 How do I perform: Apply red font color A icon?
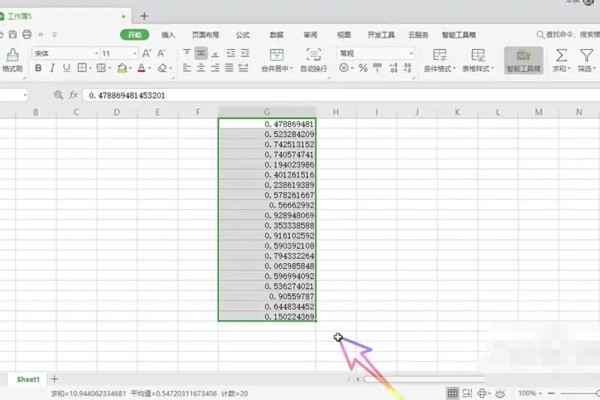point(142,68)
